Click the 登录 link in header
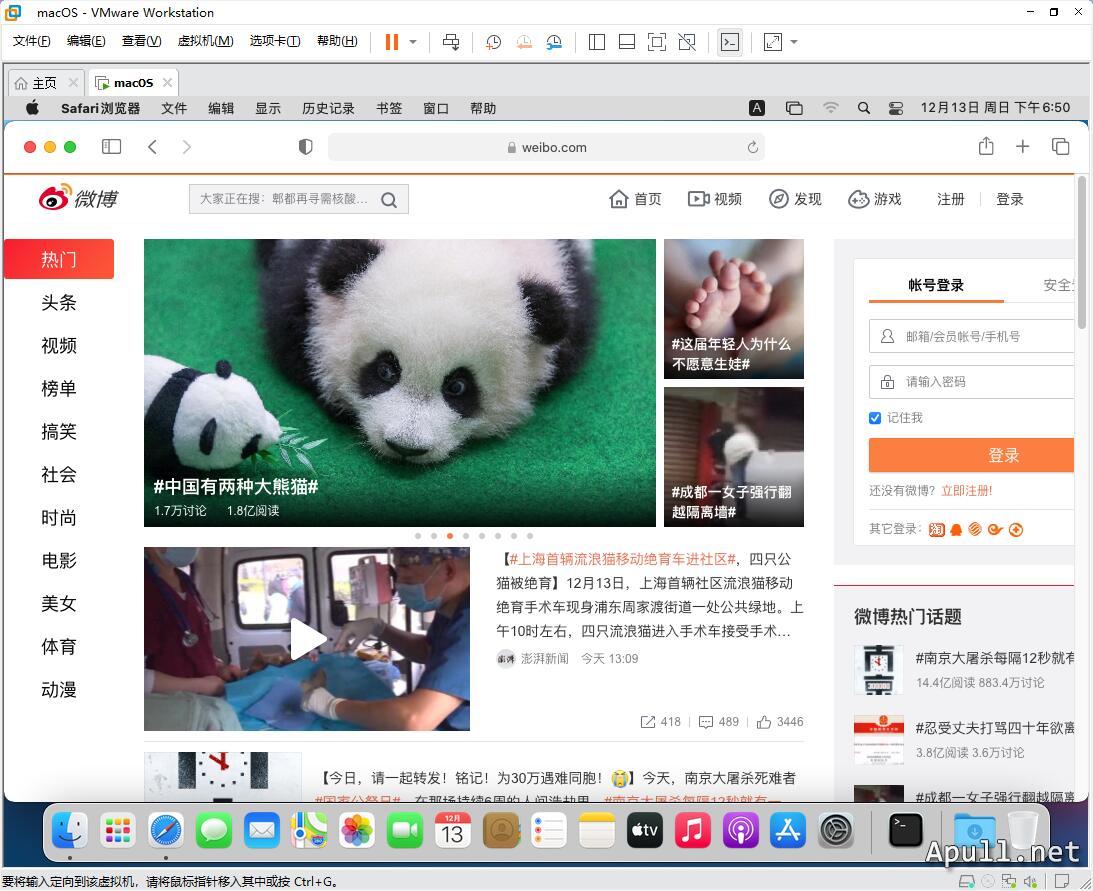This screenshot has width=1093, height=891. 1009,199
